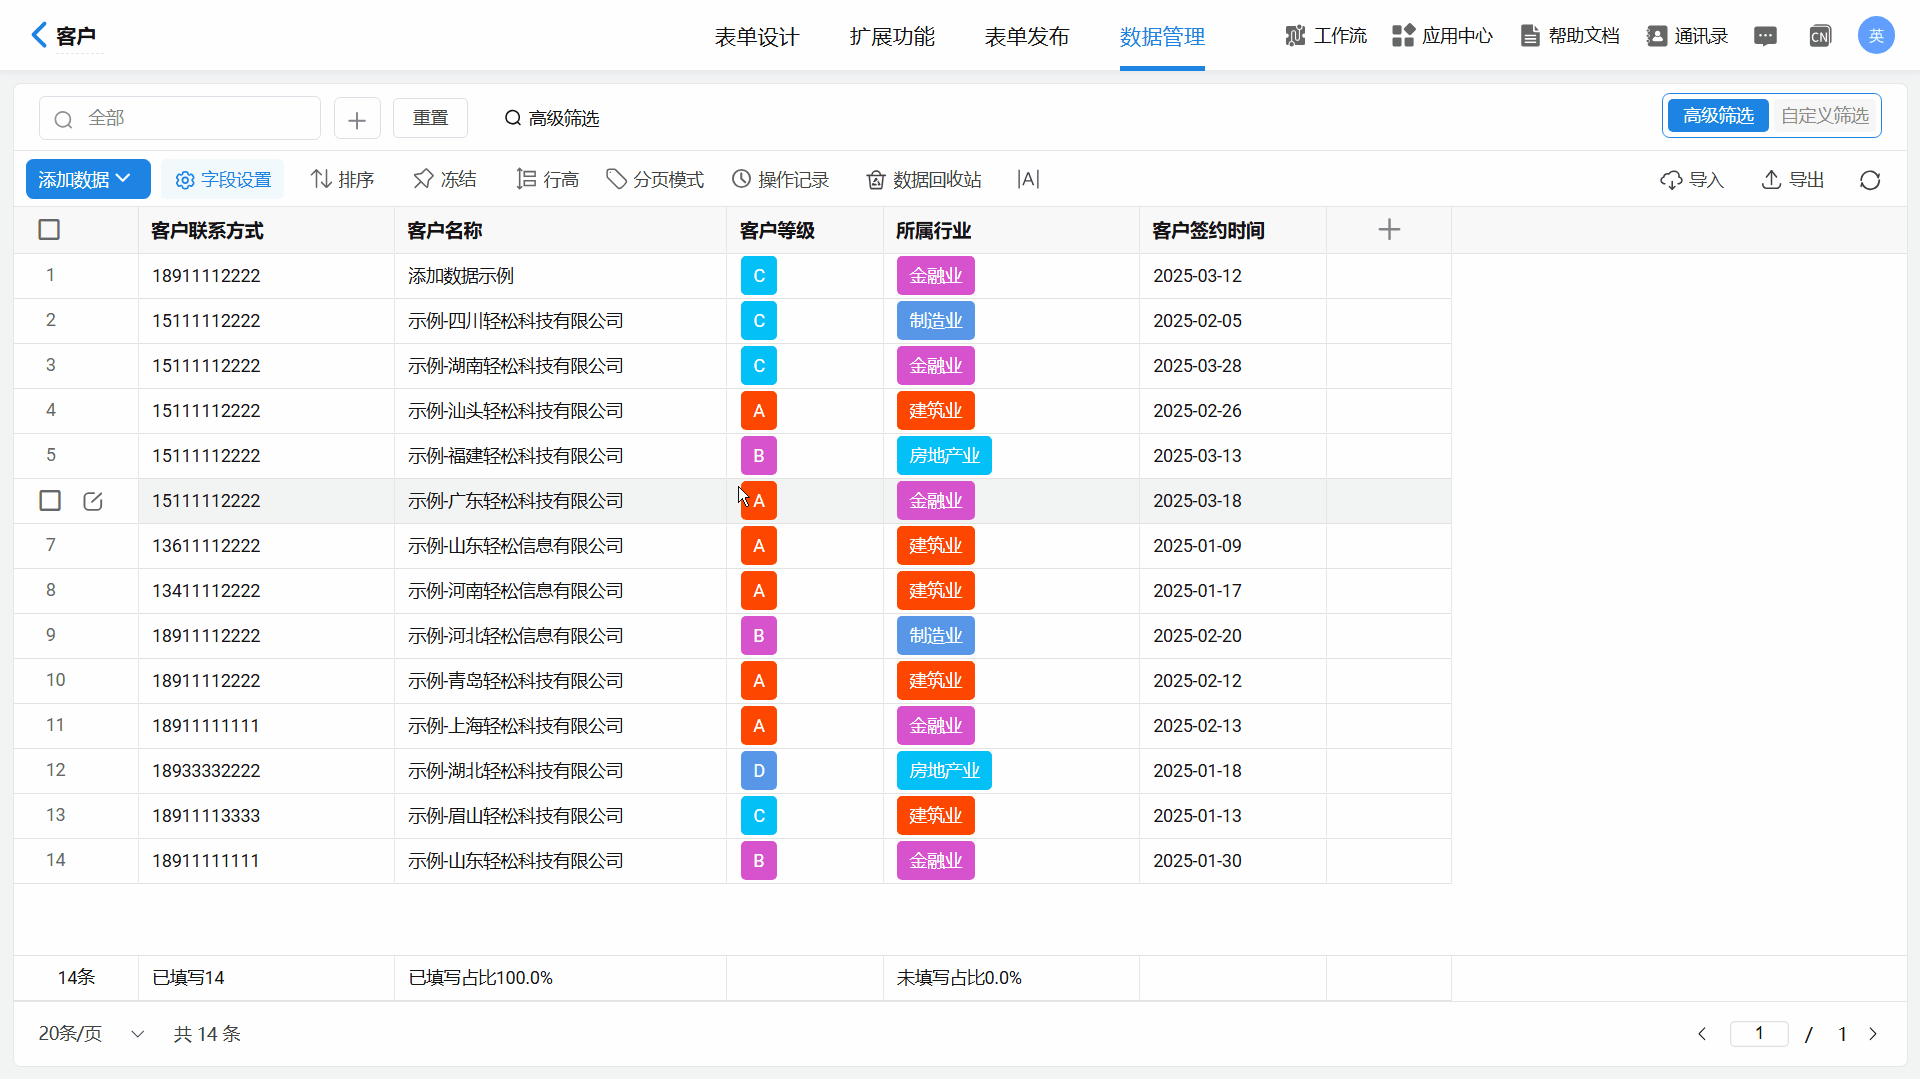Viewport: 1920px width, 1079px height.
Task: Click the 重置 button
Action: [x=430, y=118]
